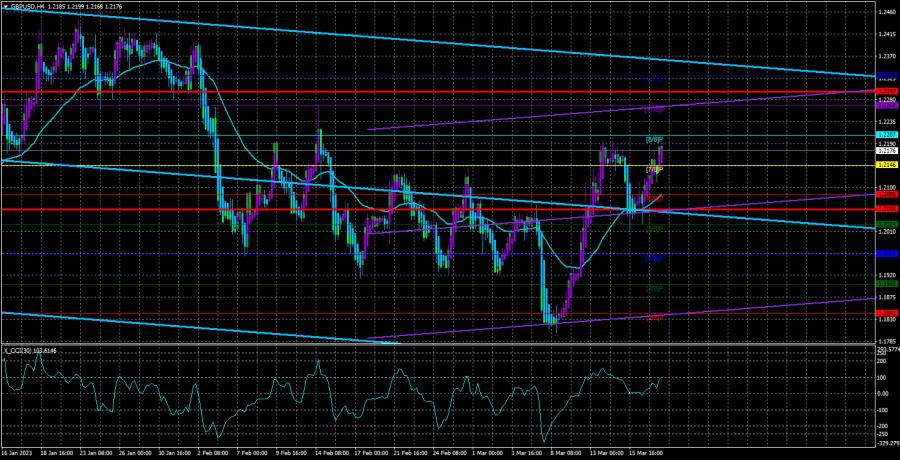Click the yellow price tag 1.2146
This screenshot has width=900, height=460.
coord(887,165)
